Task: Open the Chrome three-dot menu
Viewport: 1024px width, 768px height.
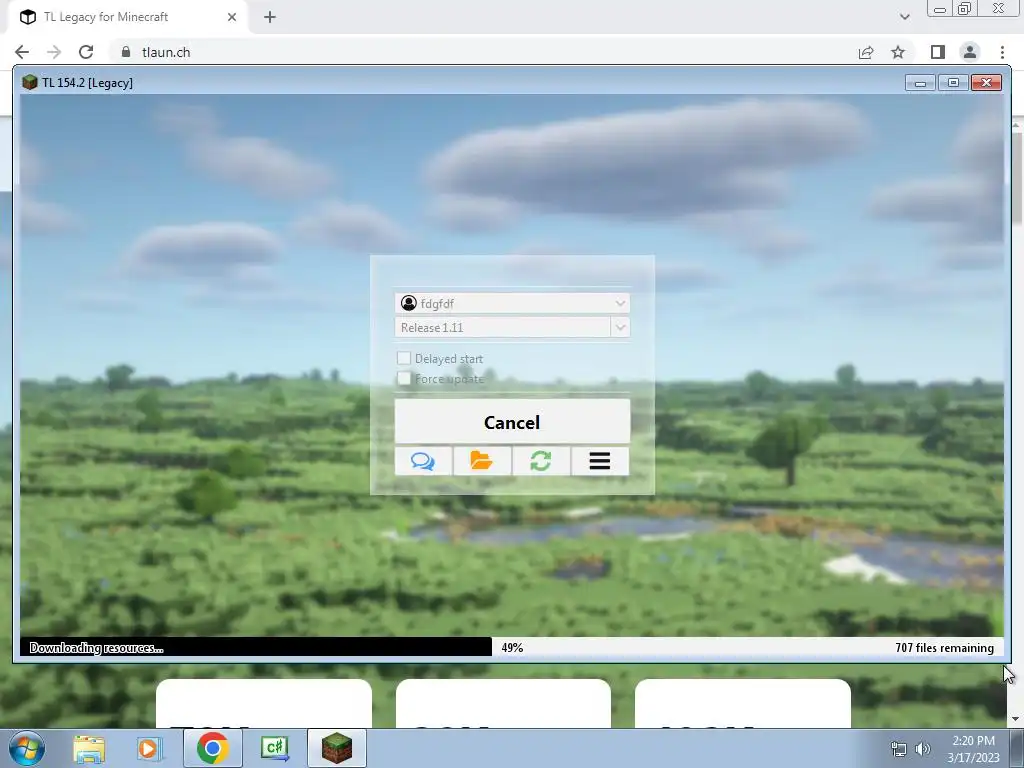Action: (x=1002, y=52)
